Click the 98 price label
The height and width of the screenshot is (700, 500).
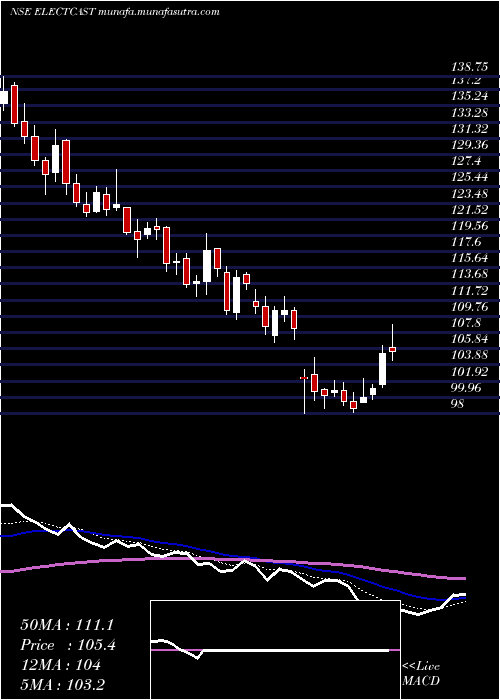(458, 404)
